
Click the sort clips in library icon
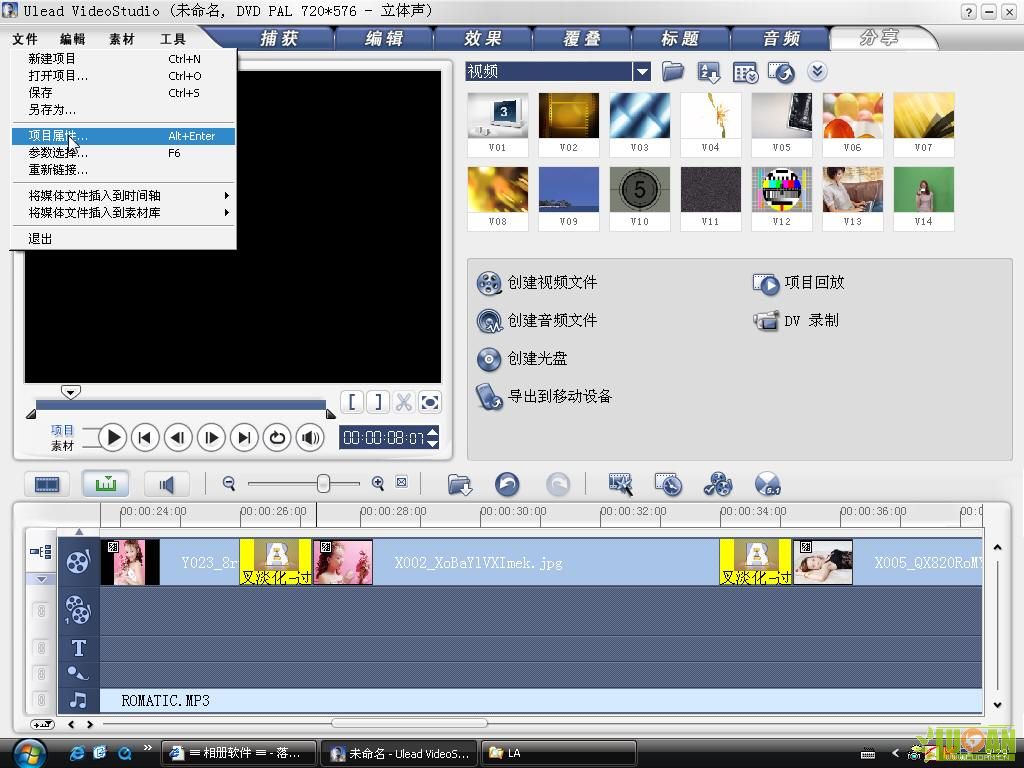(709, 72)
